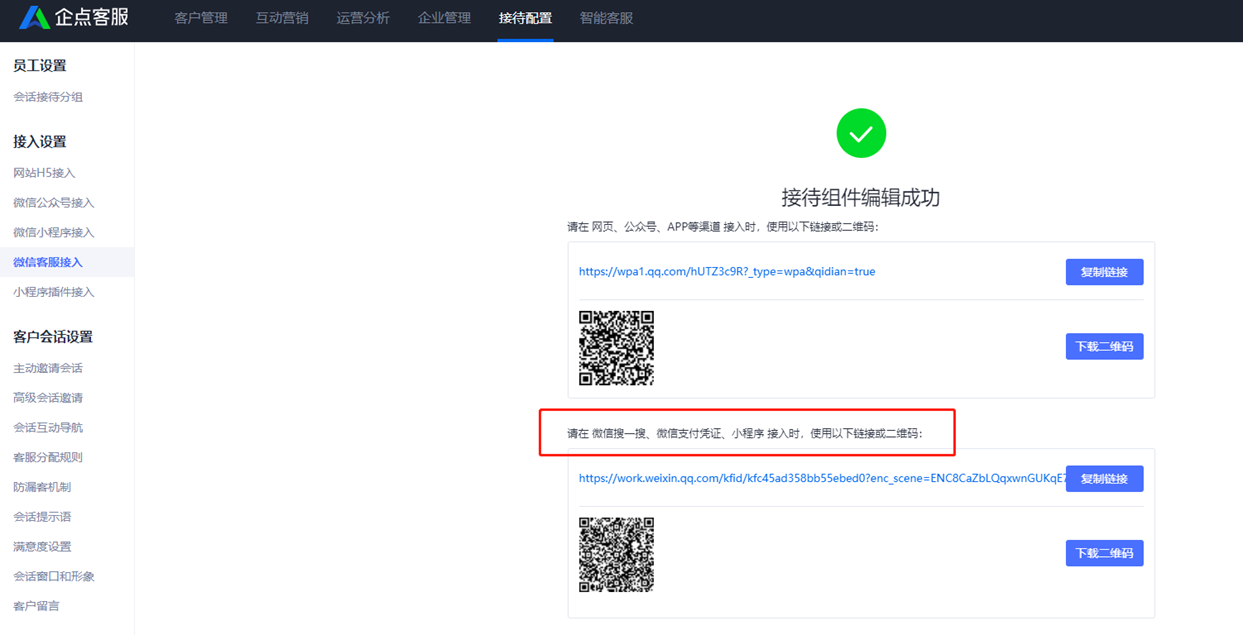Download the QR code for the work.weixin.qq.com link
The height and width of the screenshot is (635, 1243).
click(1104, 553)
